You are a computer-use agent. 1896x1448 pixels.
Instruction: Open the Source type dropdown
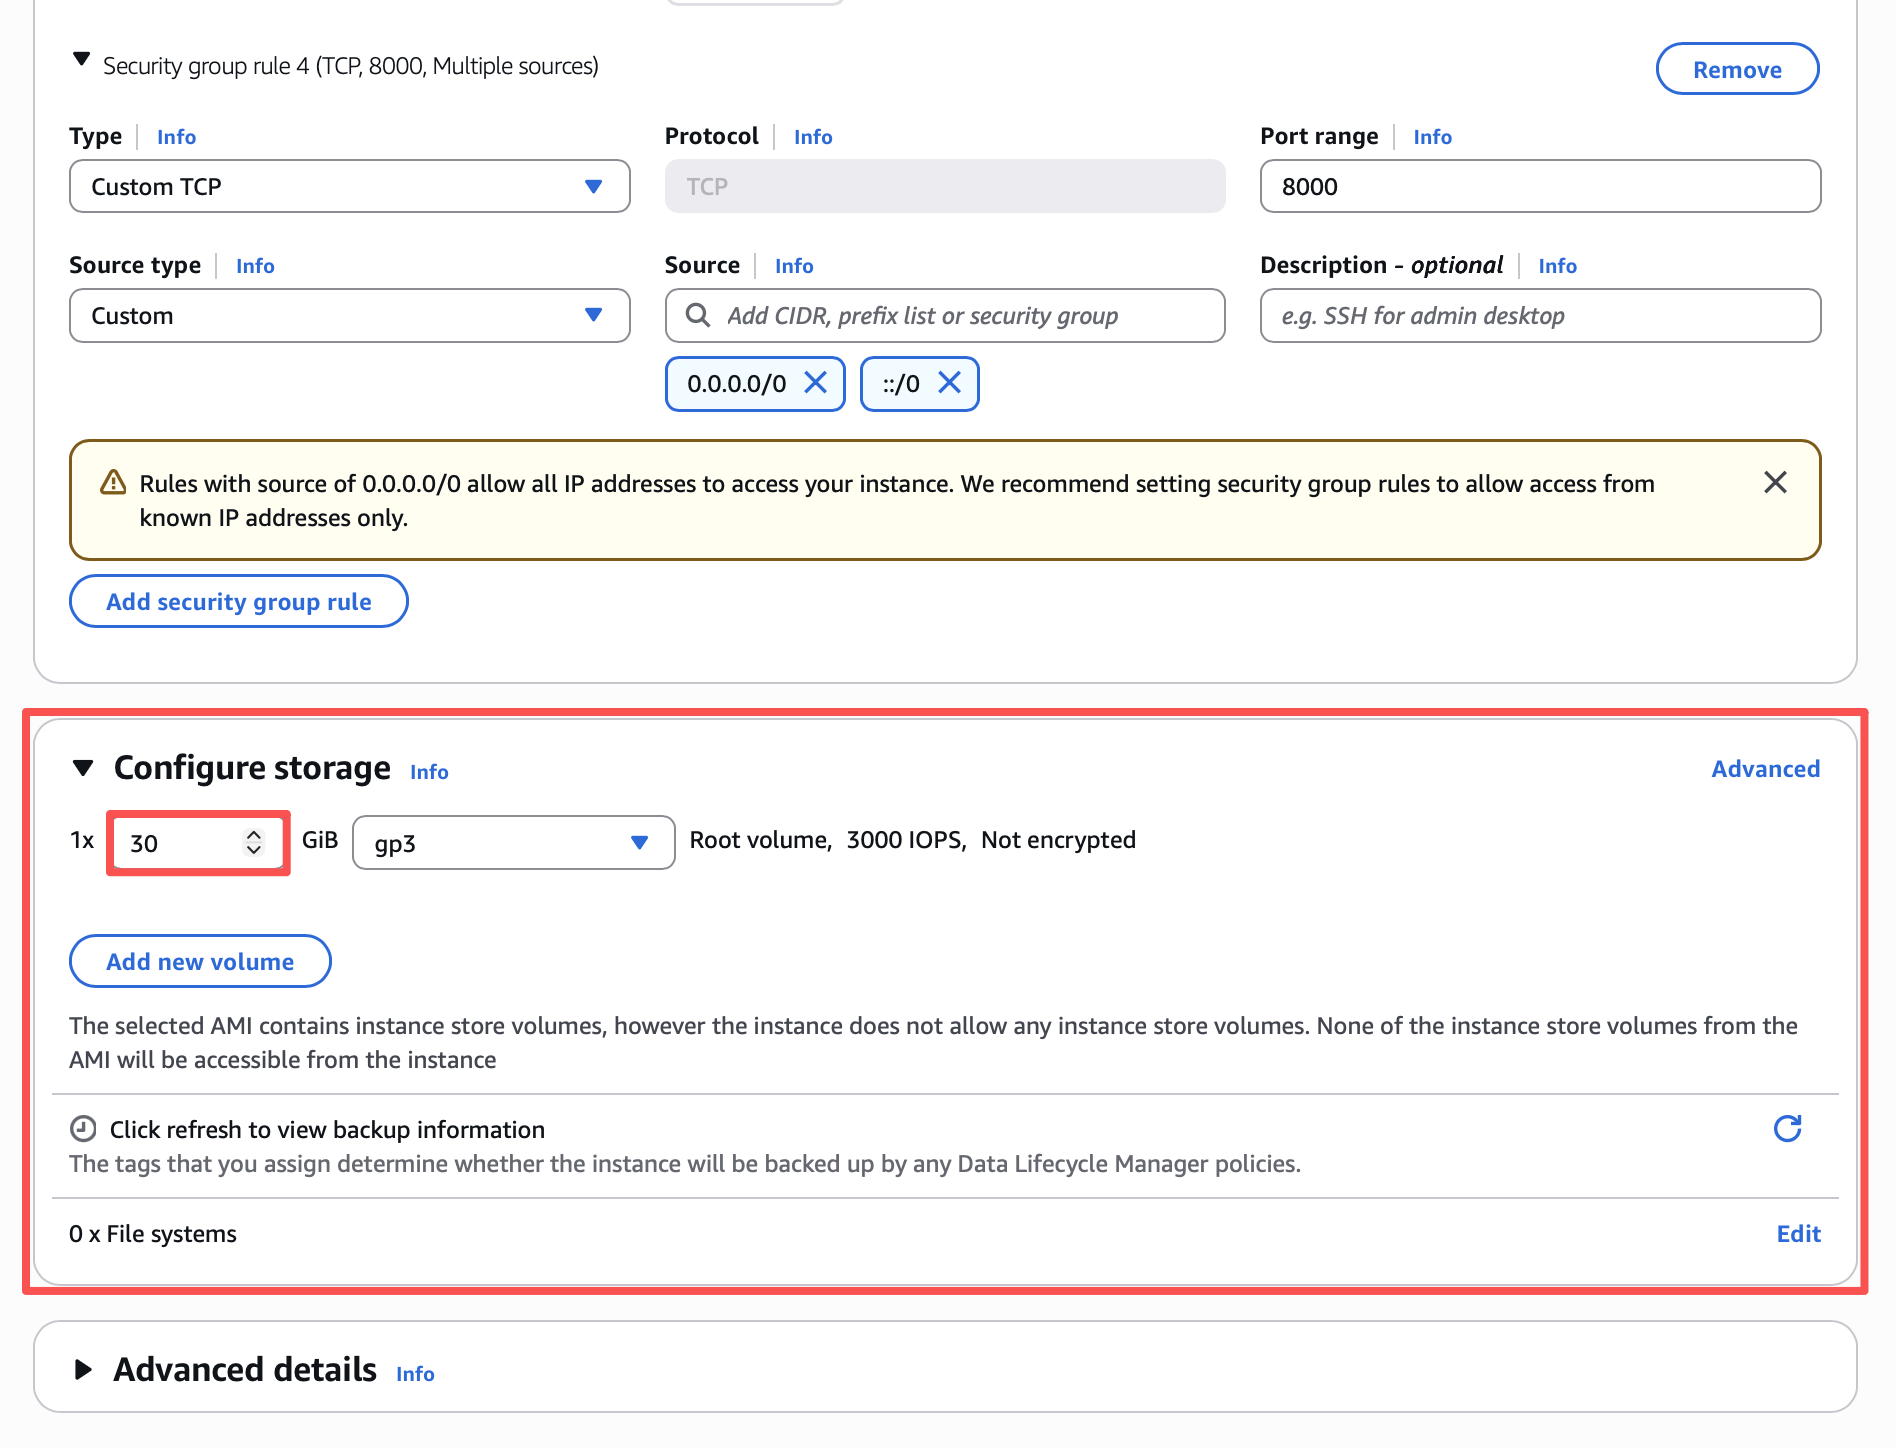click(x=349, y=316)
